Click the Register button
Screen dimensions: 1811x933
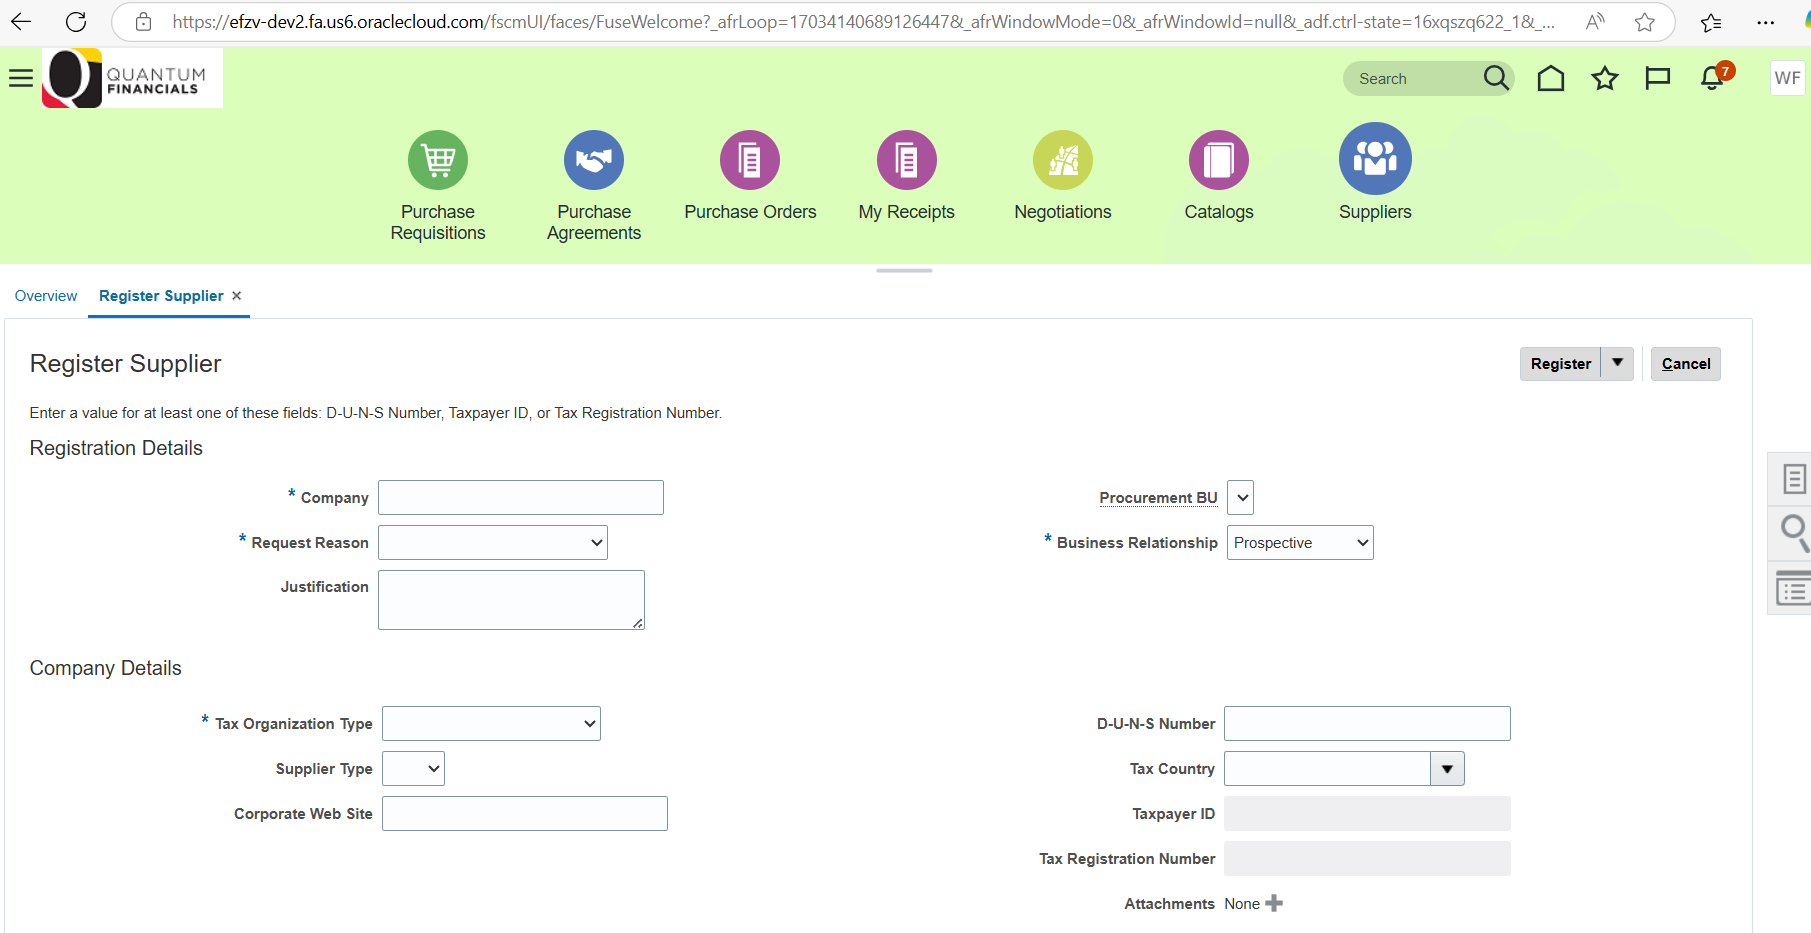click(x=1561, y=363)
